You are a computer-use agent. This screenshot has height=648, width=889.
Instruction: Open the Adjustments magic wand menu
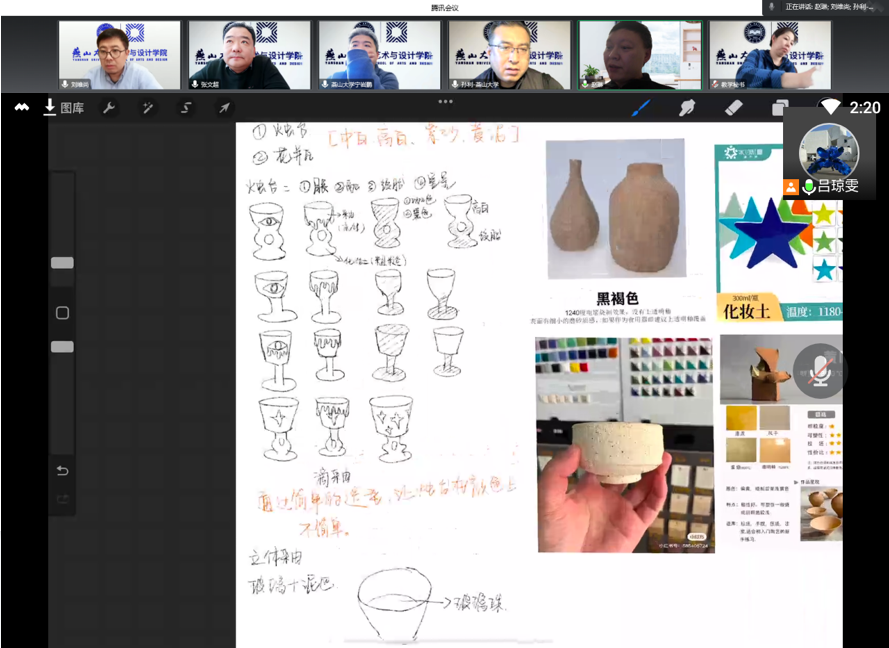point(147,108)
